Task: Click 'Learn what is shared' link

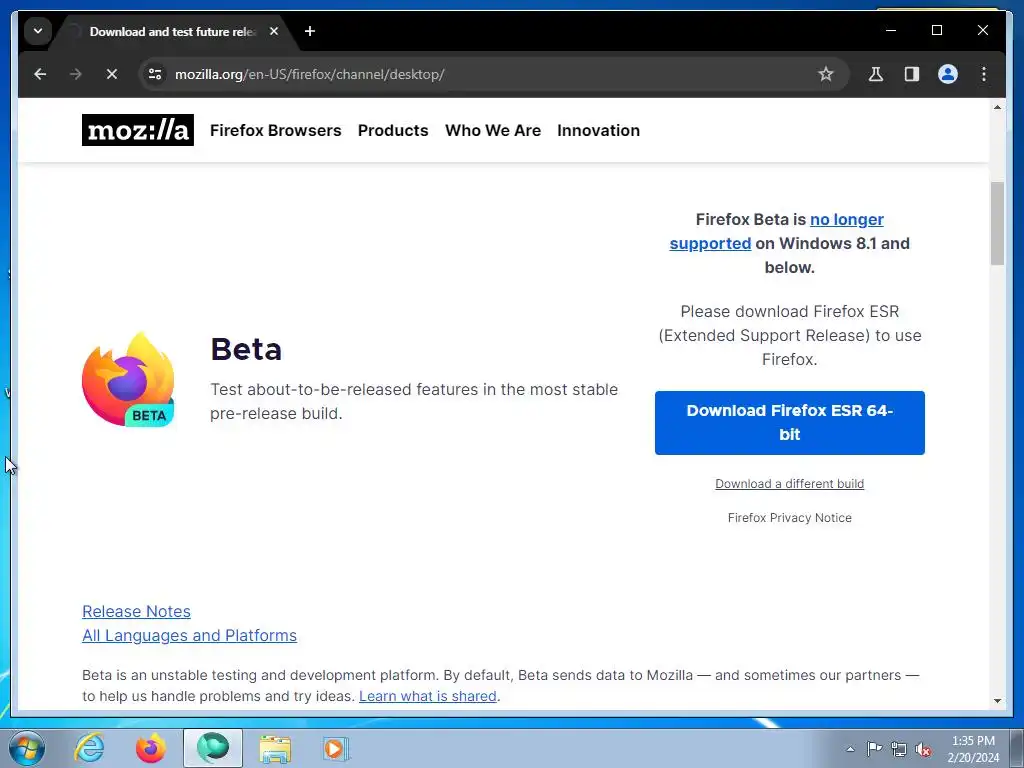Action: (428, 696)
